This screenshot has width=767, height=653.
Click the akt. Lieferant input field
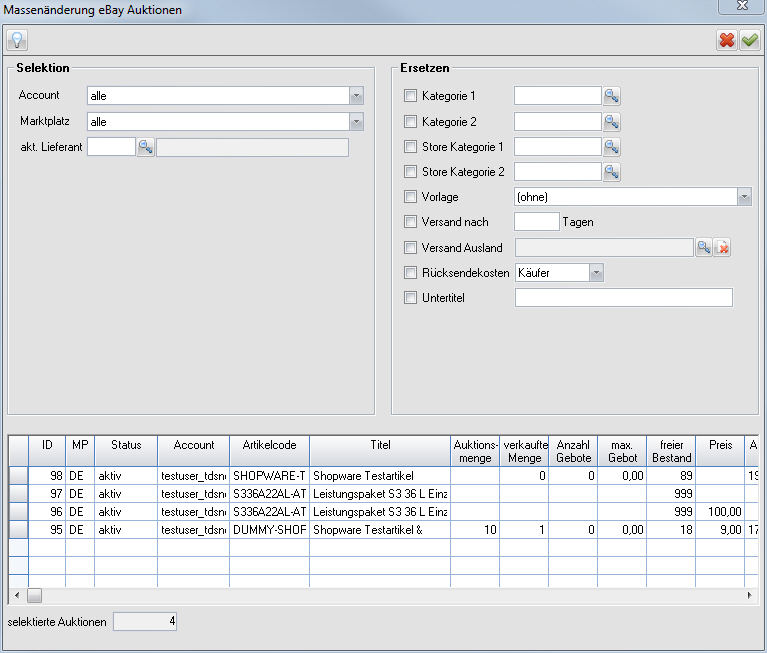click(x=111, y=147)
